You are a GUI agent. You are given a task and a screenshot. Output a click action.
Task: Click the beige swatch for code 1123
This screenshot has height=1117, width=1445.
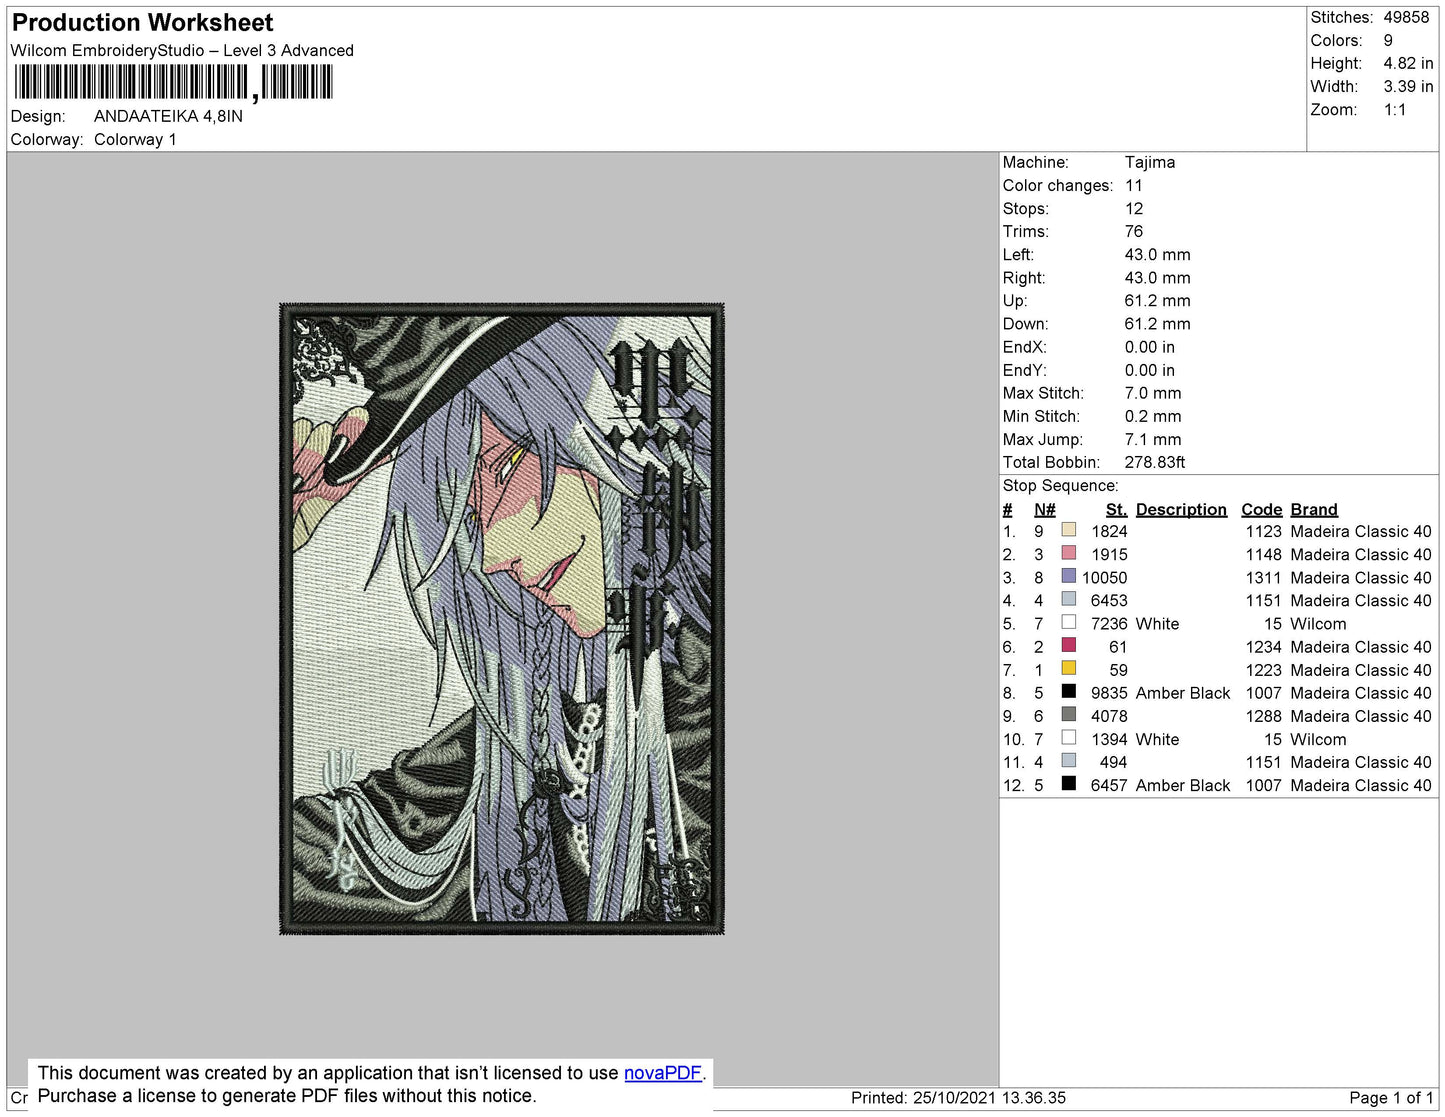point(1069,530)
